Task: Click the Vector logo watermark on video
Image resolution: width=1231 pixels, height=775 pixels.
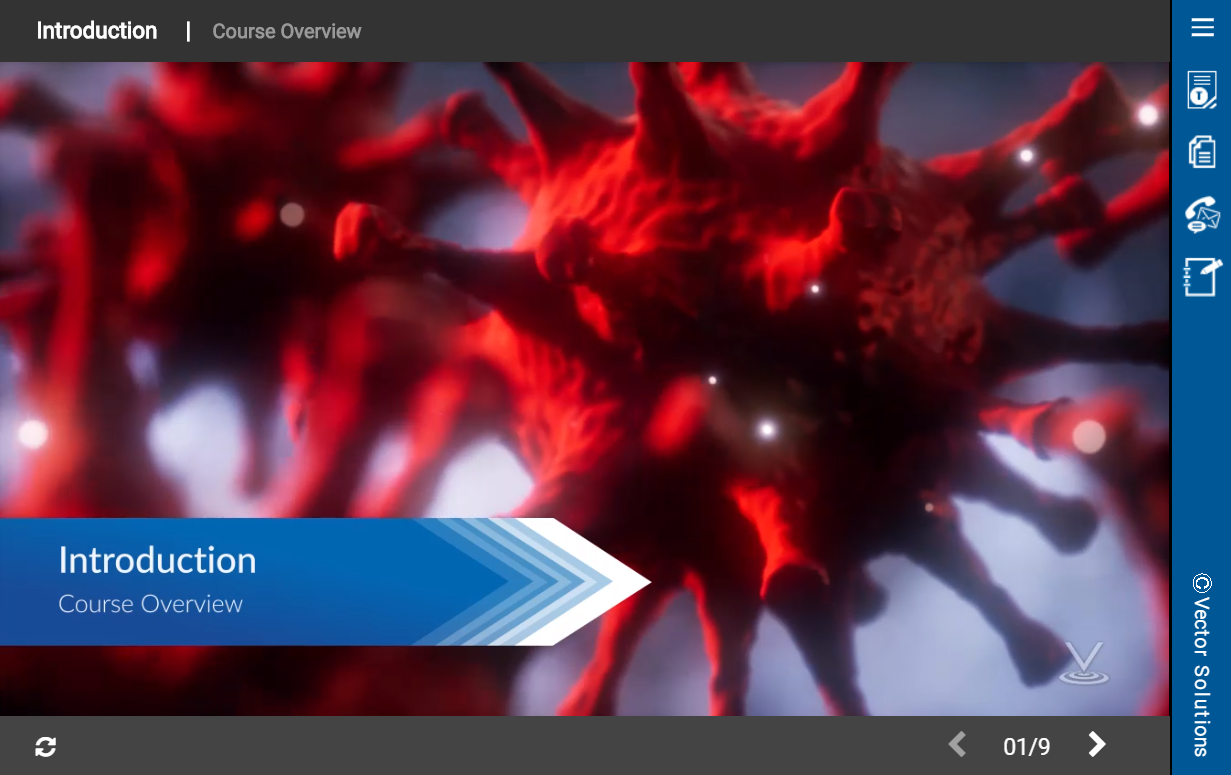Action: (x=1085, y=664)
